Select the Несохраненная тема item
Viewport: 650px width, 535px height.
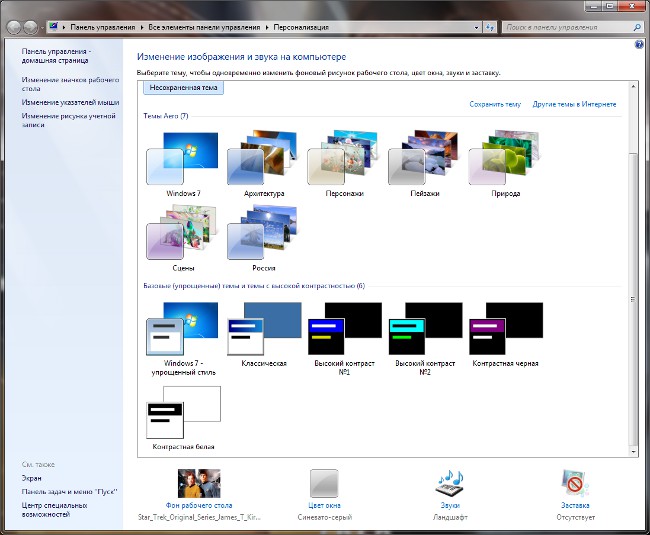tap(183, 88)
